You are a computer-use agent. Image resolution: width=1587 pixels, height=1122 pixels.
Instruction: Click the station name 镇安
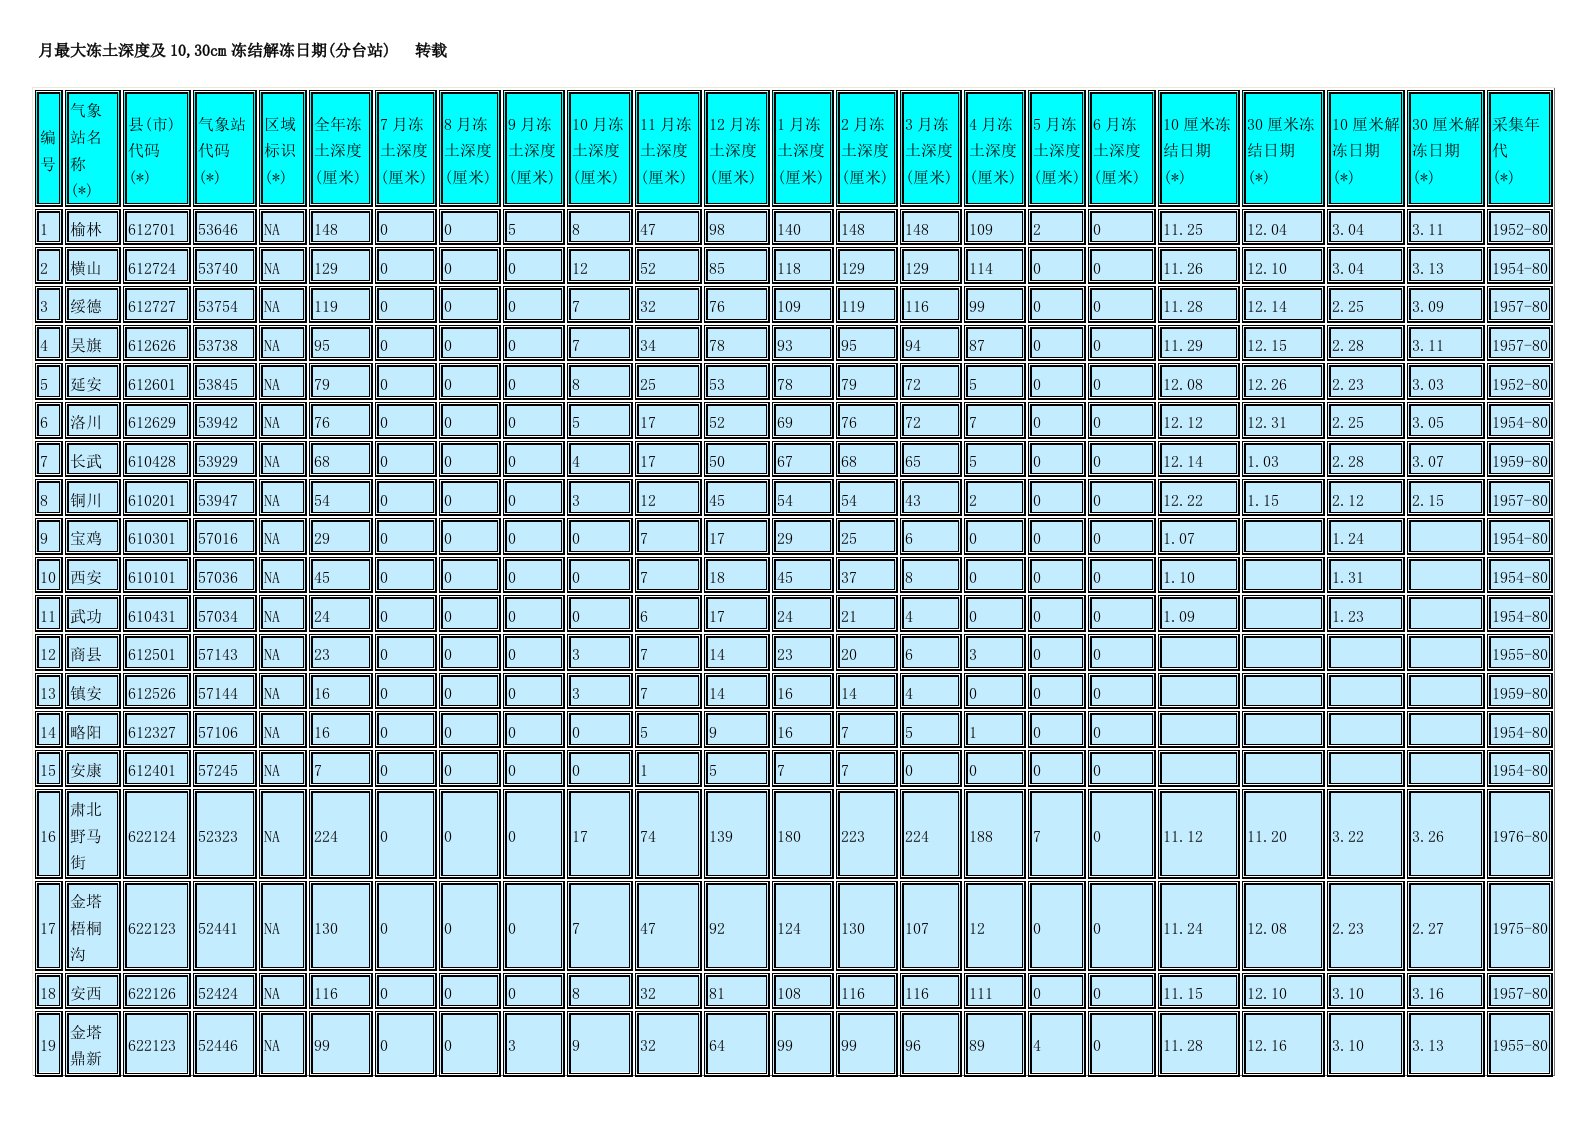[86, 693]
